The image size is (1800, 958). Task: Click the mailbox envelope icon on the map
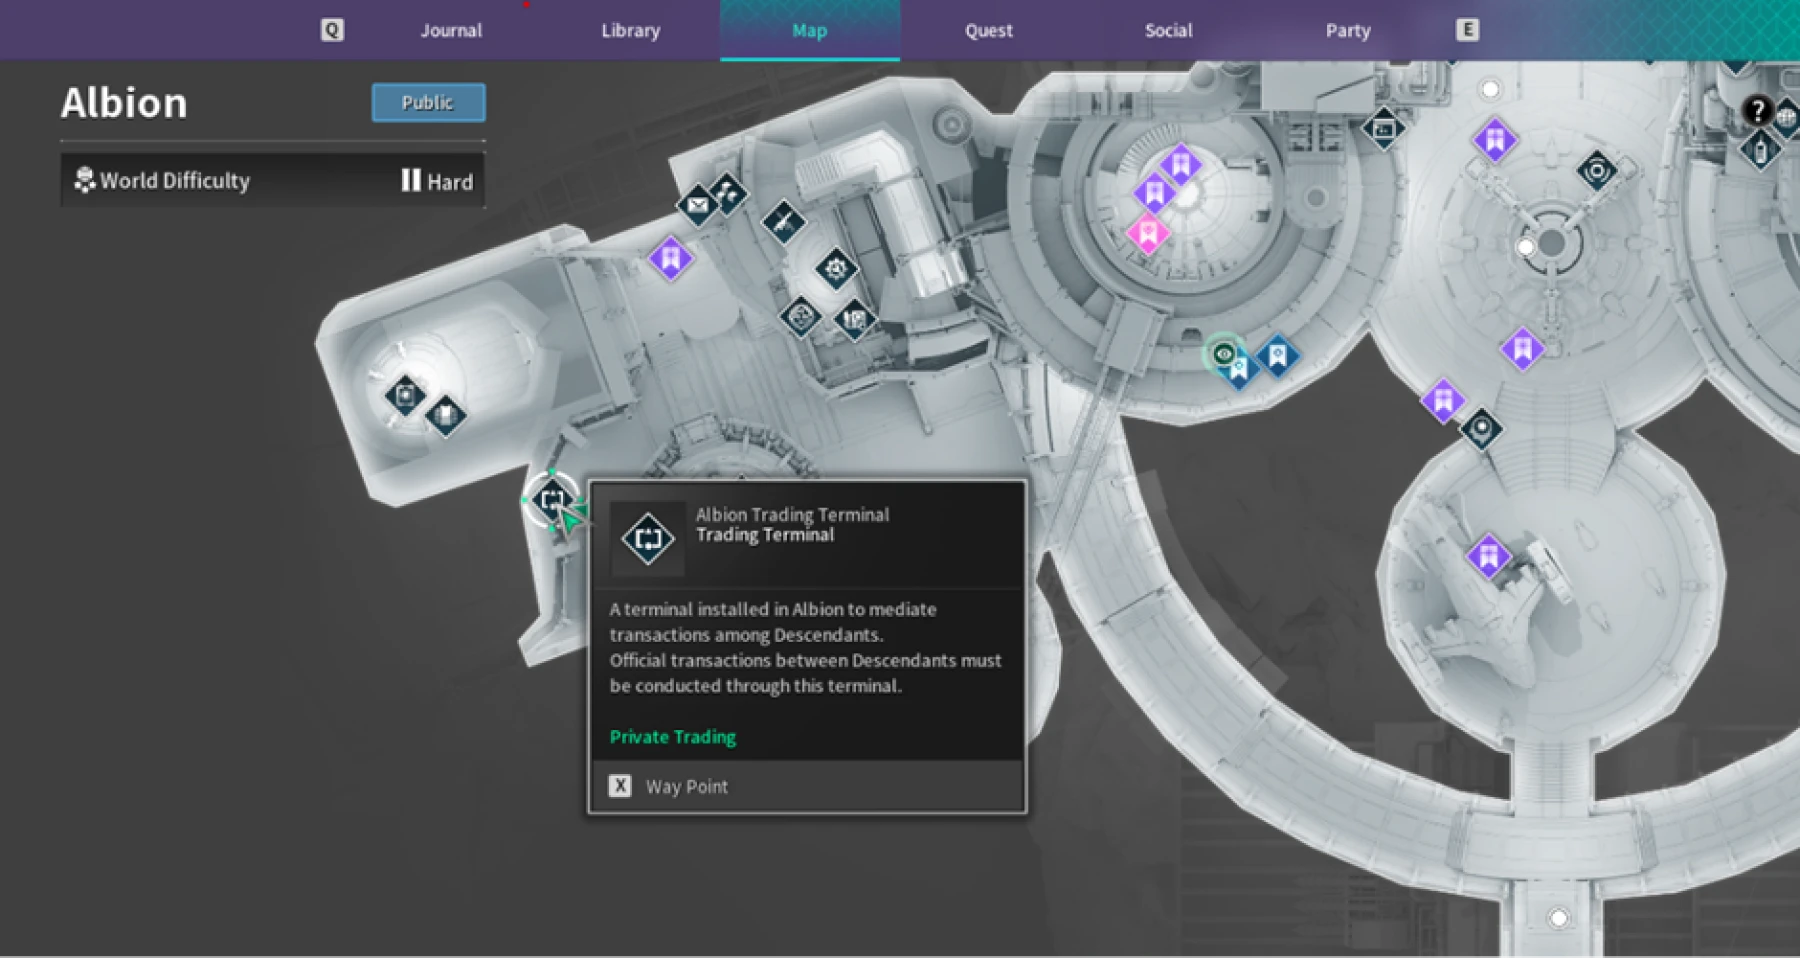(697, 206)
